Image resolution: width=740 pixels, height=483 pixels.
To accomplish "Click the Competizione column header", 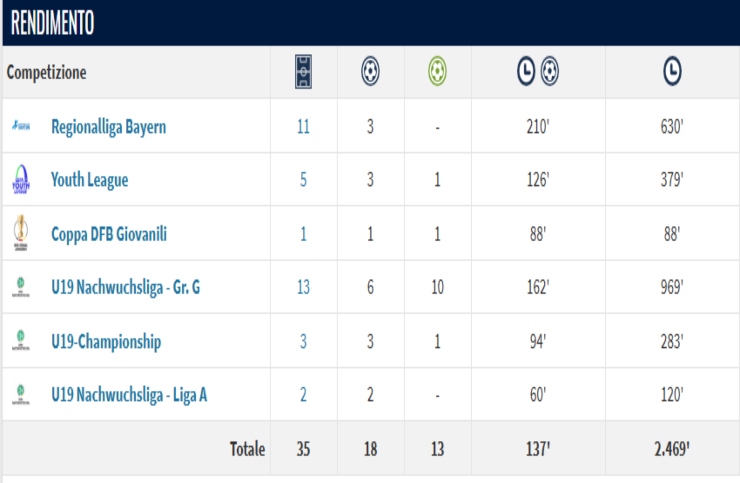I will coord(47,73).
